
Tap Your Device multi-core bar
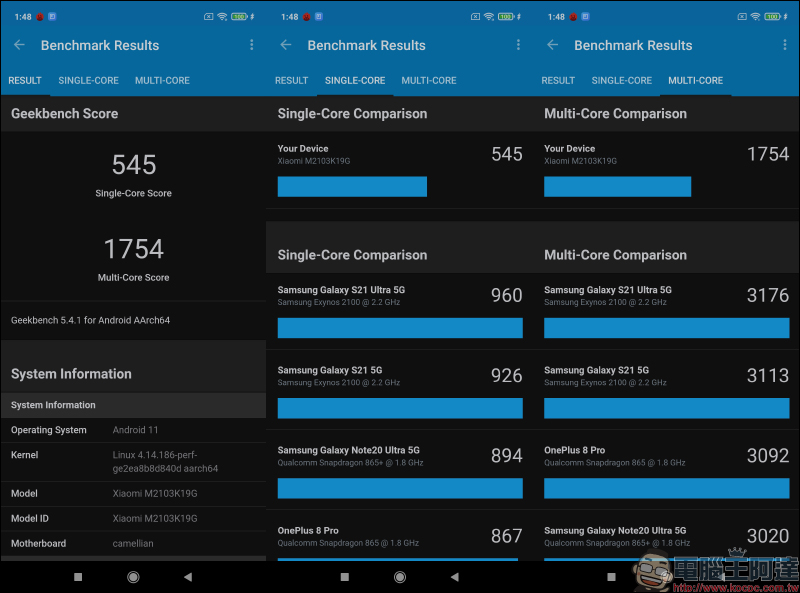click(617, 187)
